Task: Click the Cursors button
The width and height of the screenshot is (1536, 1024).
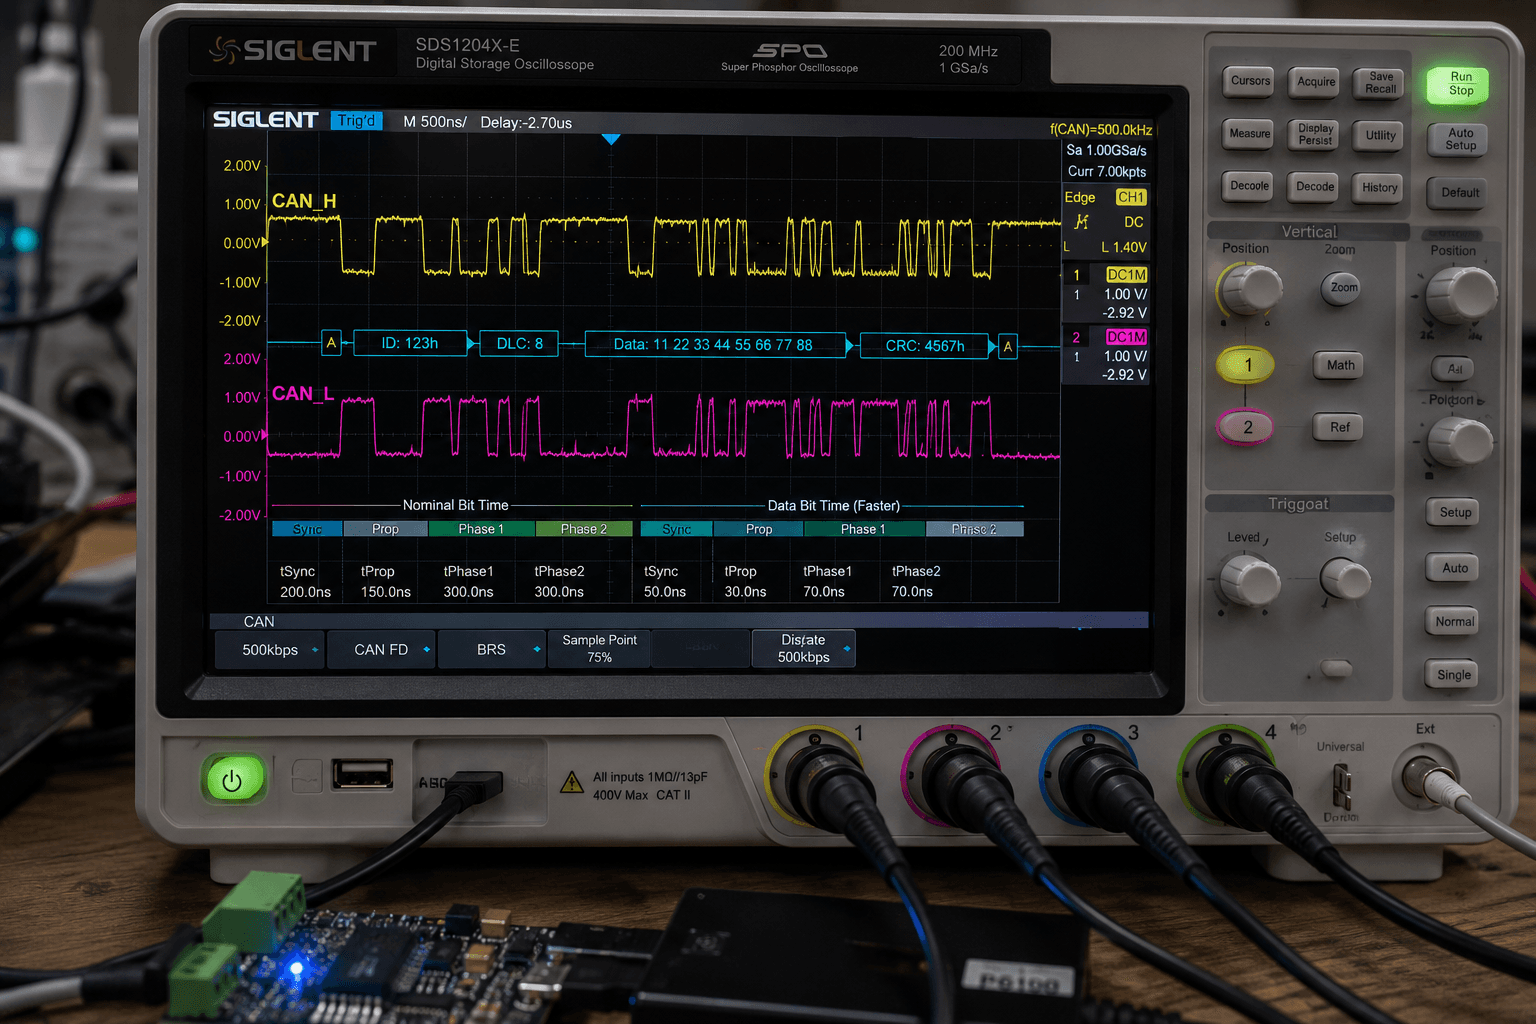Action: [1250, 82]
